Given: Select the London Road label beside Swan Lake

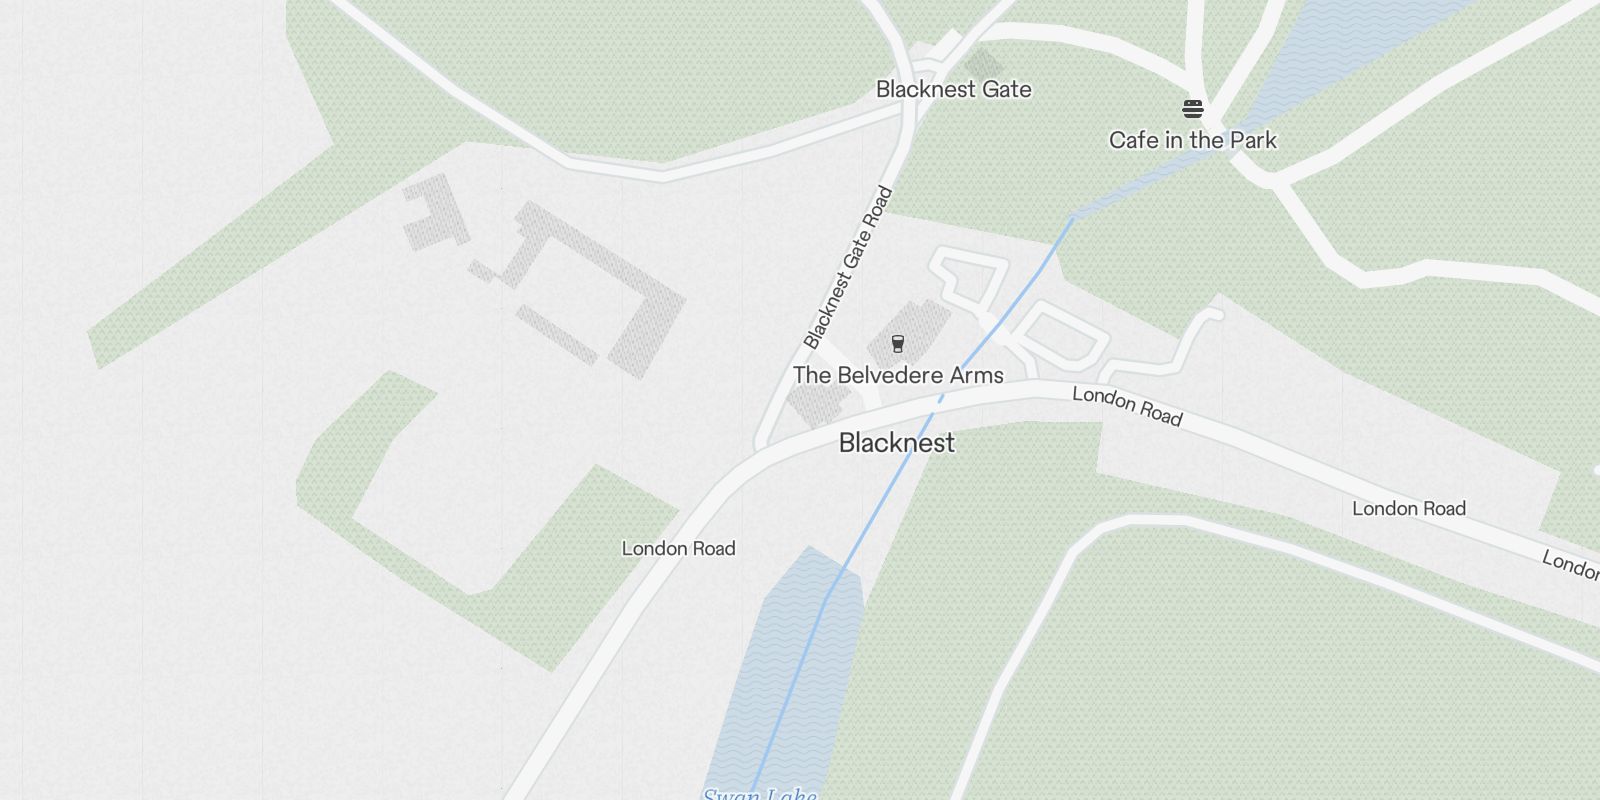Looking at the screenshot, I should [678, 548].
